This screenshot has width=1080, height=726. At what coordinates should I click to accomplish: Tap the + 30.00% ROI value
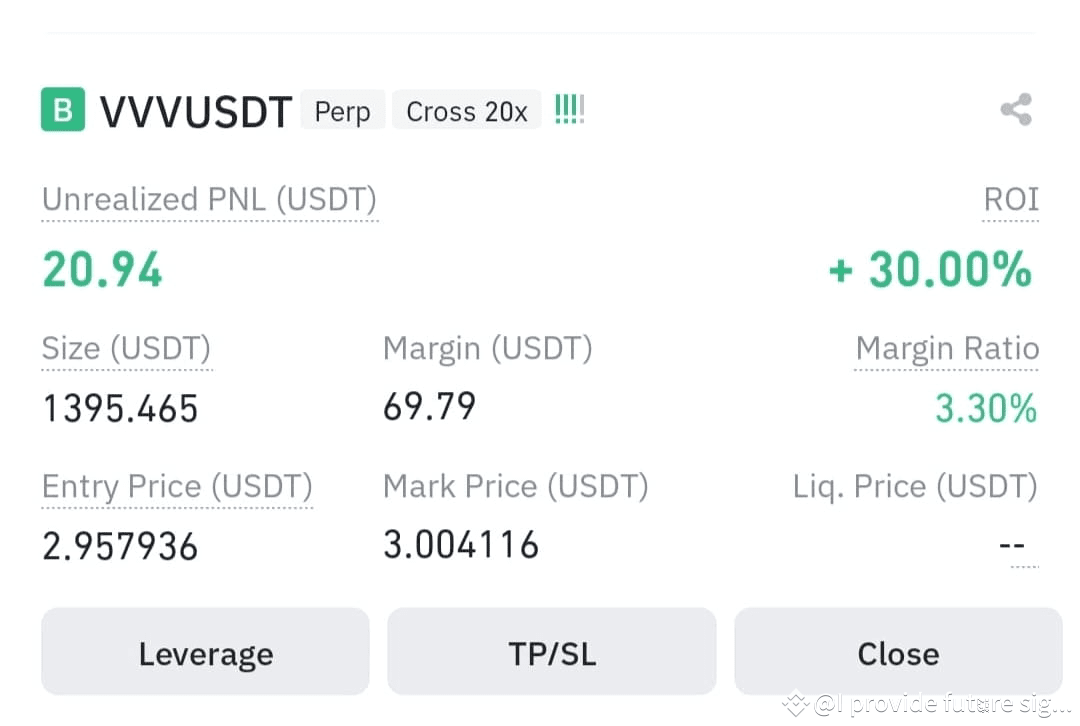[x=931, y=269]
